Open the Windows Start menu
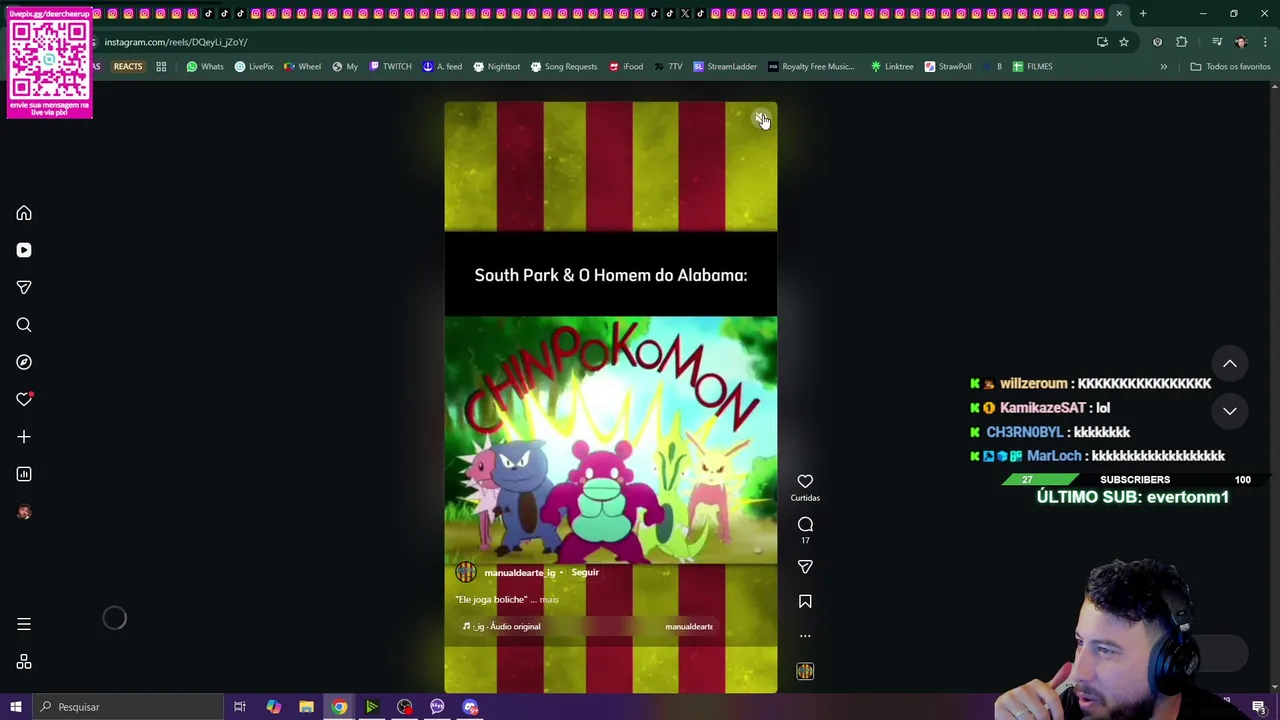Screen dimensions: 1280x720 (16, 707)
